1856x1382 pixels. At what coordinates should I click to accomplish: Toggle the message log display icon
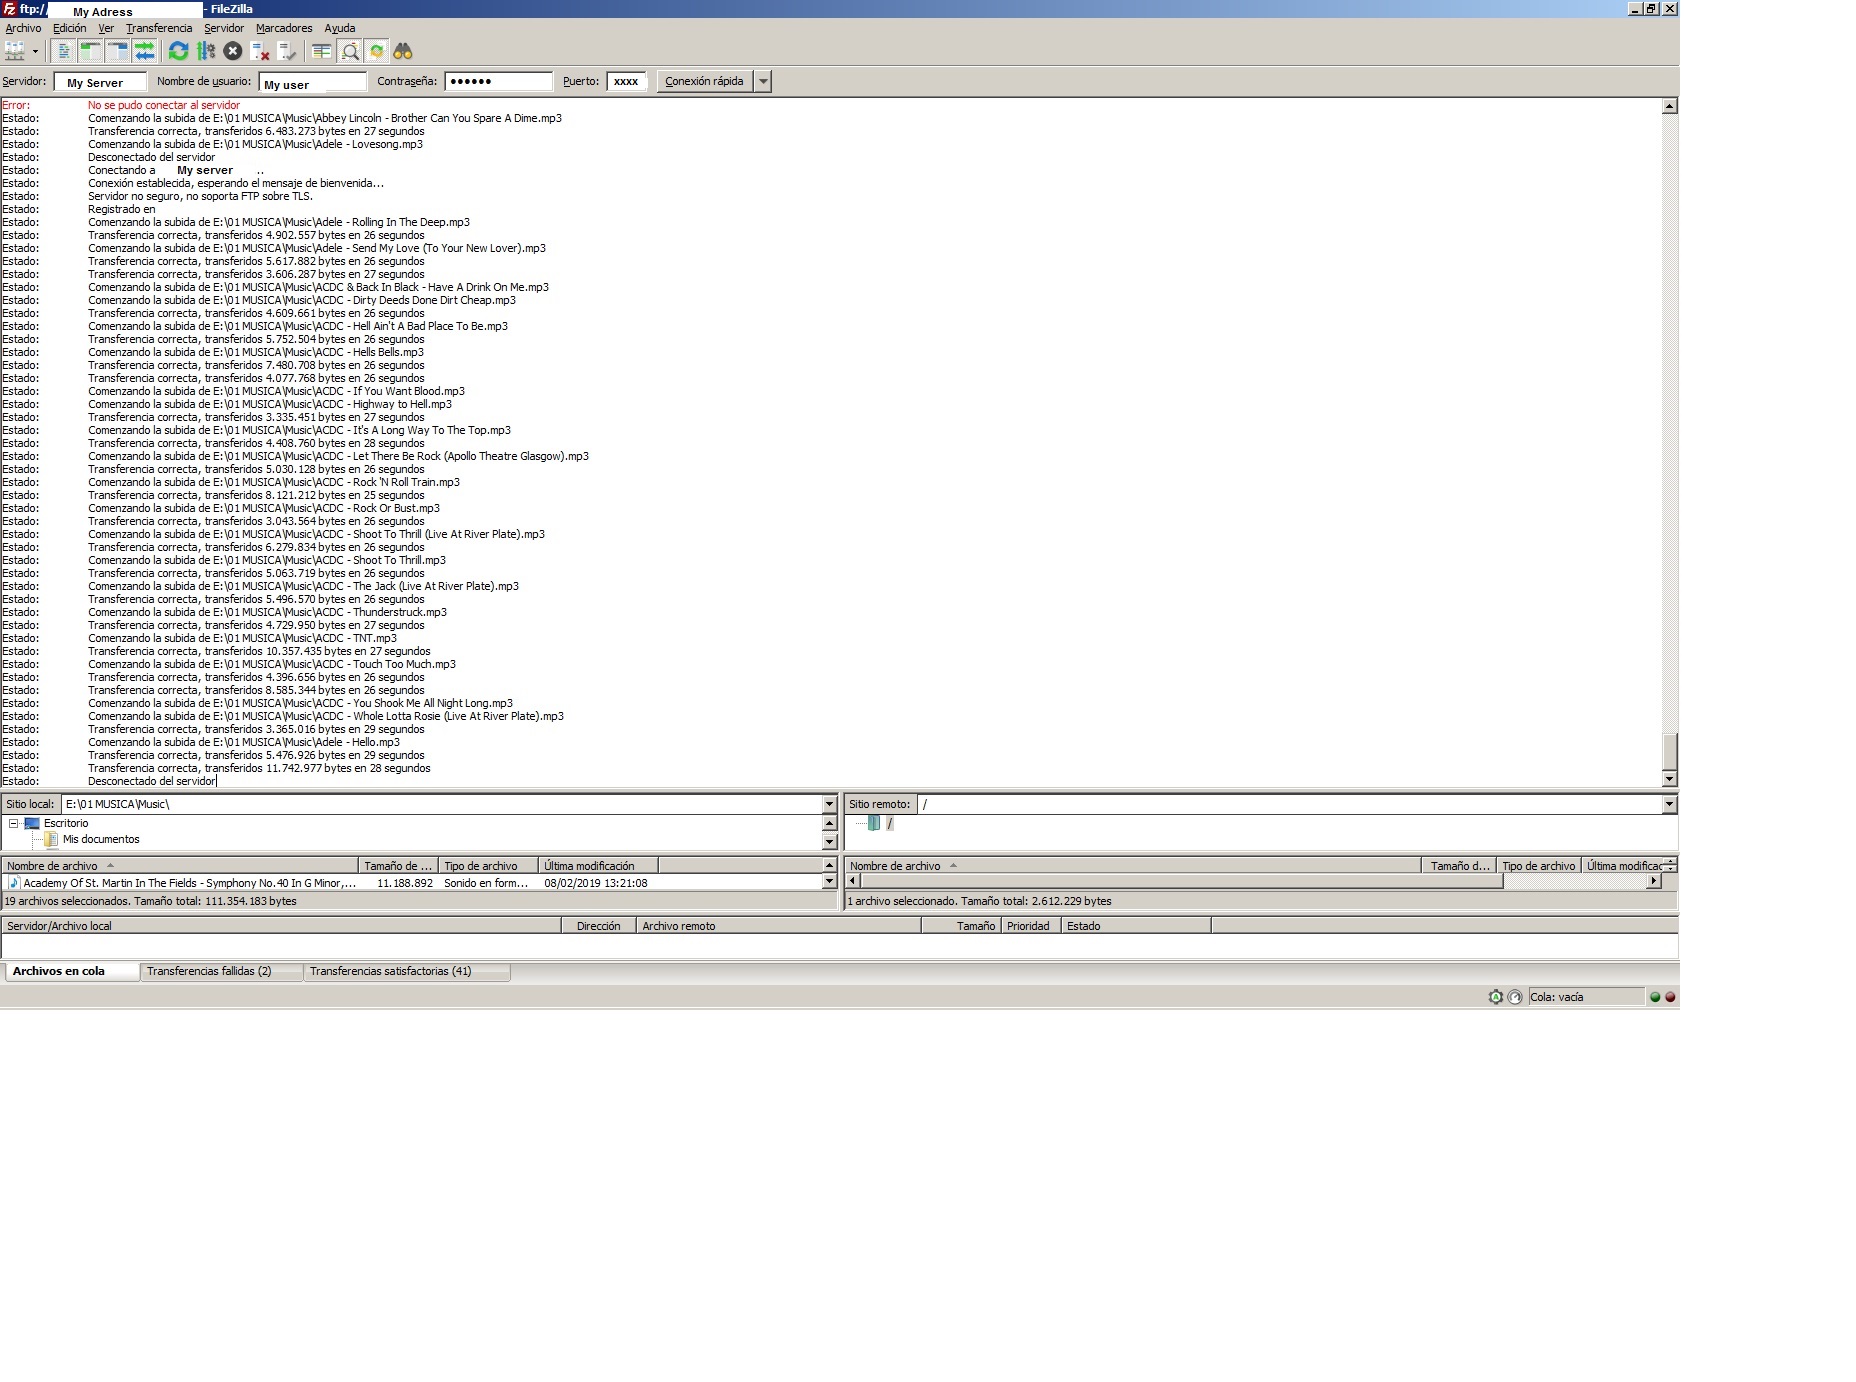point(64,51)
